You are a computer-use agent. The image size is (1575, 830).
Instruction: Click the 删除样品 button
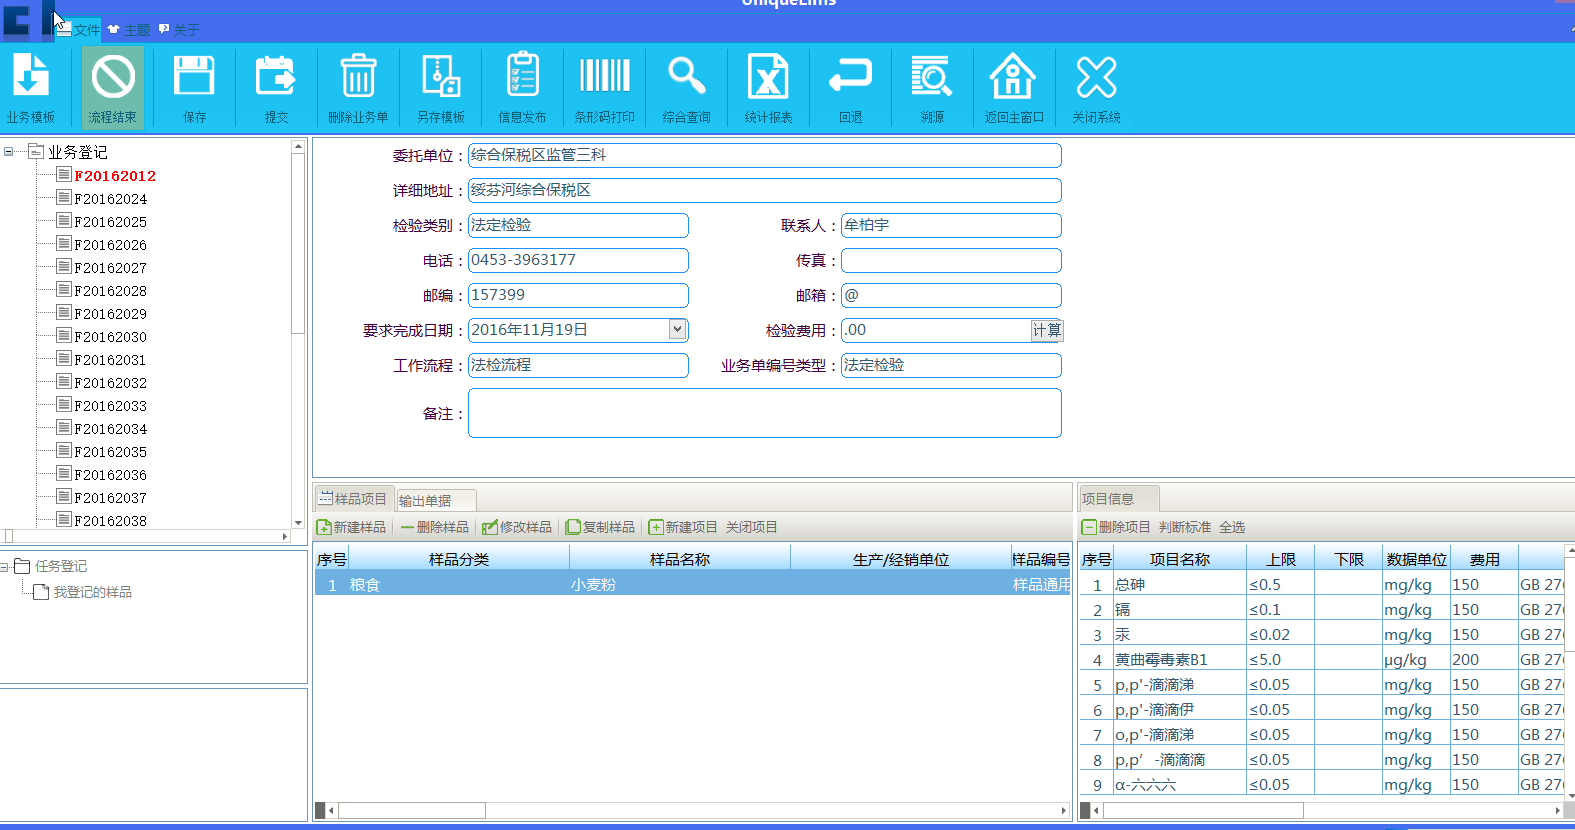click(x=435, y=527)
